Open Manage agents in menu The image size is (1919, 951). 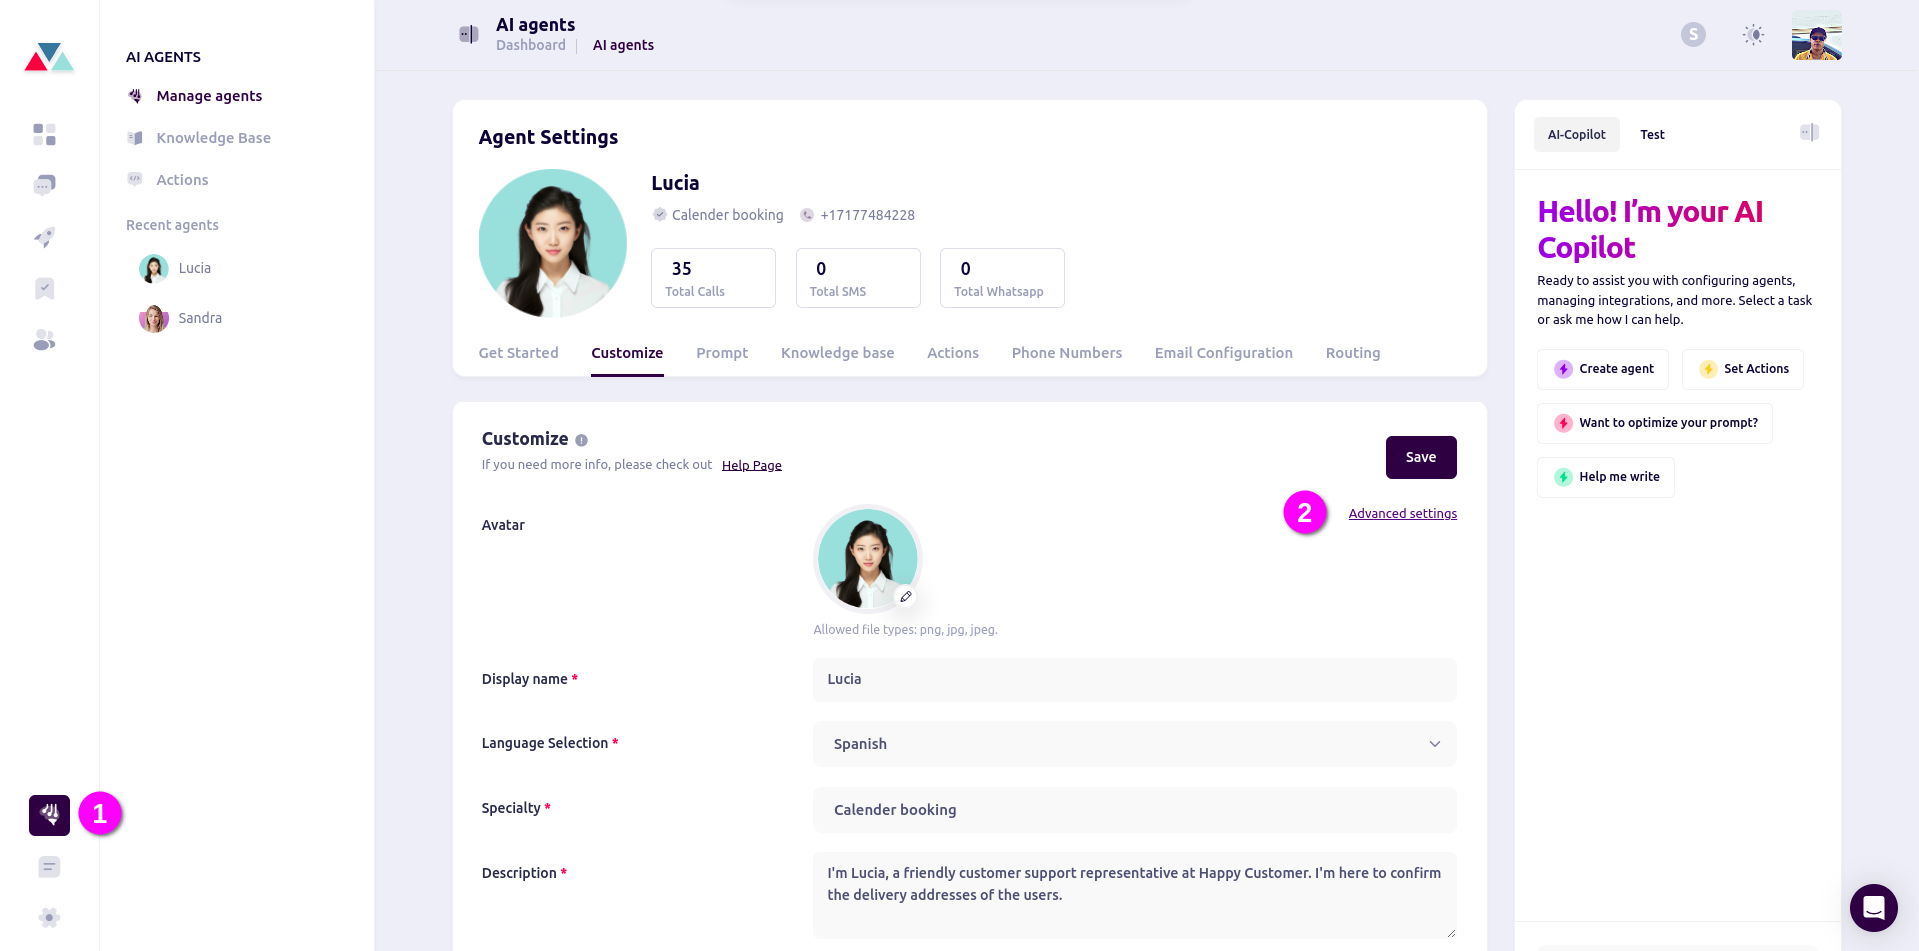point(209,96)
